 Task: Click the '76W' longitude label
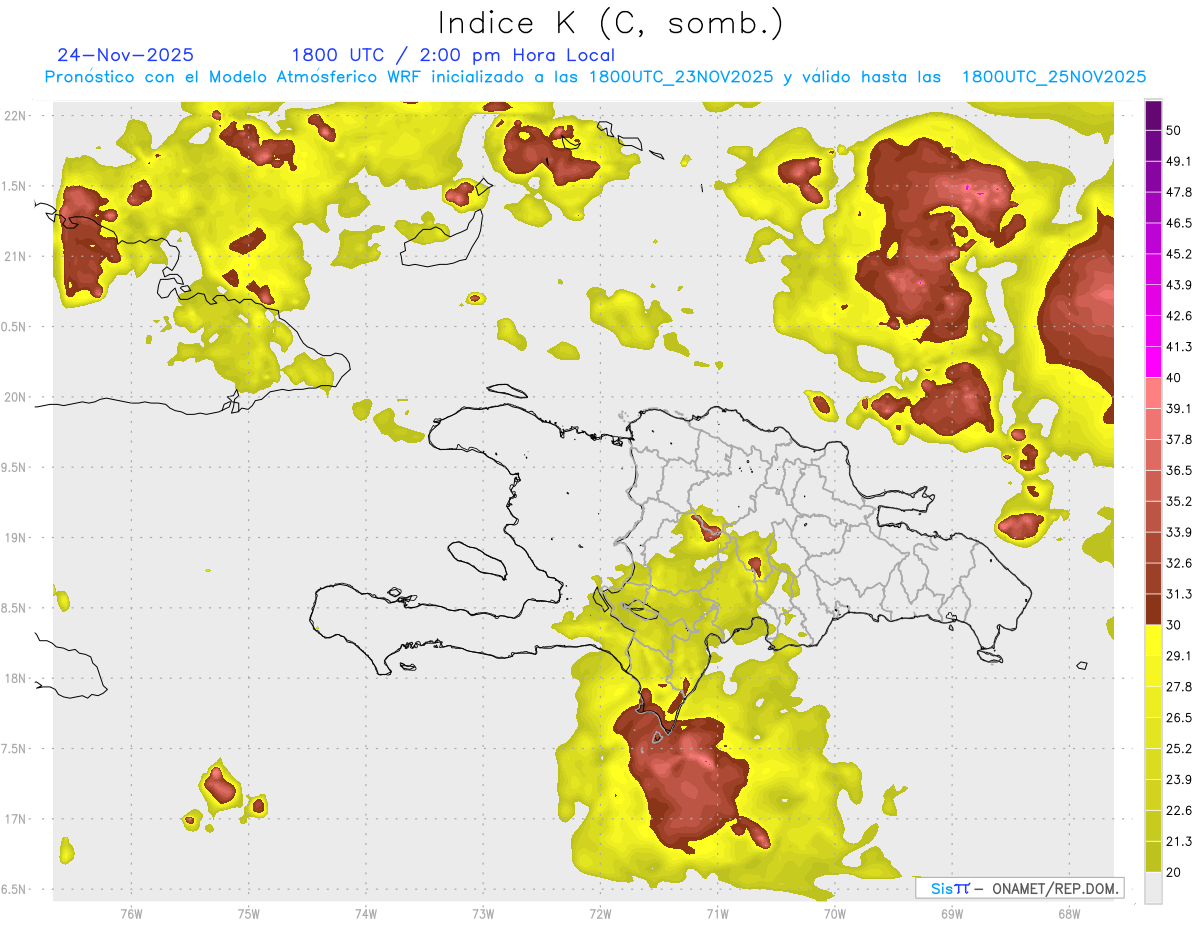coord(131,913)
